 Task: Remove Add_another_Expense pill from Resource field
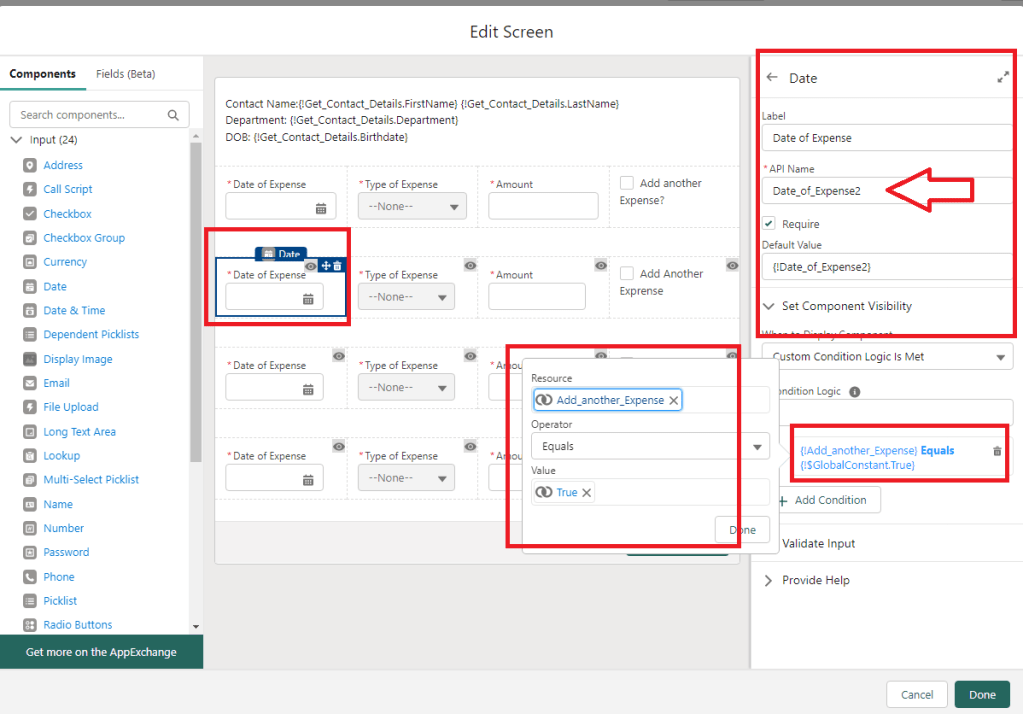click(x=674, y=401)
